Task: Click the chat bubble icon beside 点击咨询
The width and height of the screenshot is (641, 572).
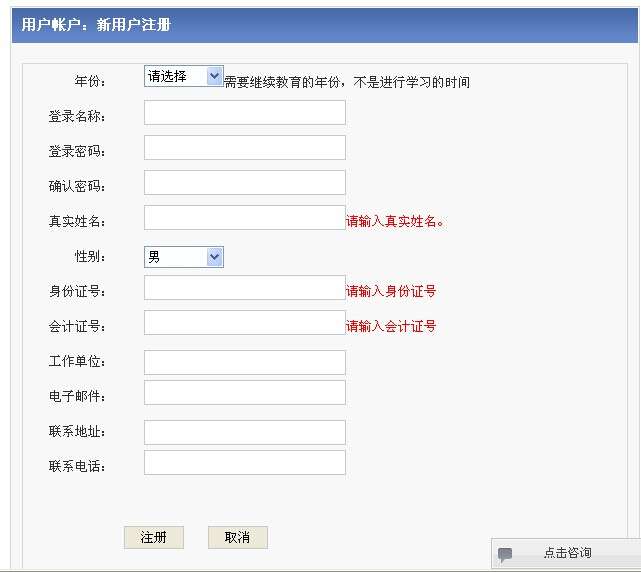Action: click(x=506, y=554)
